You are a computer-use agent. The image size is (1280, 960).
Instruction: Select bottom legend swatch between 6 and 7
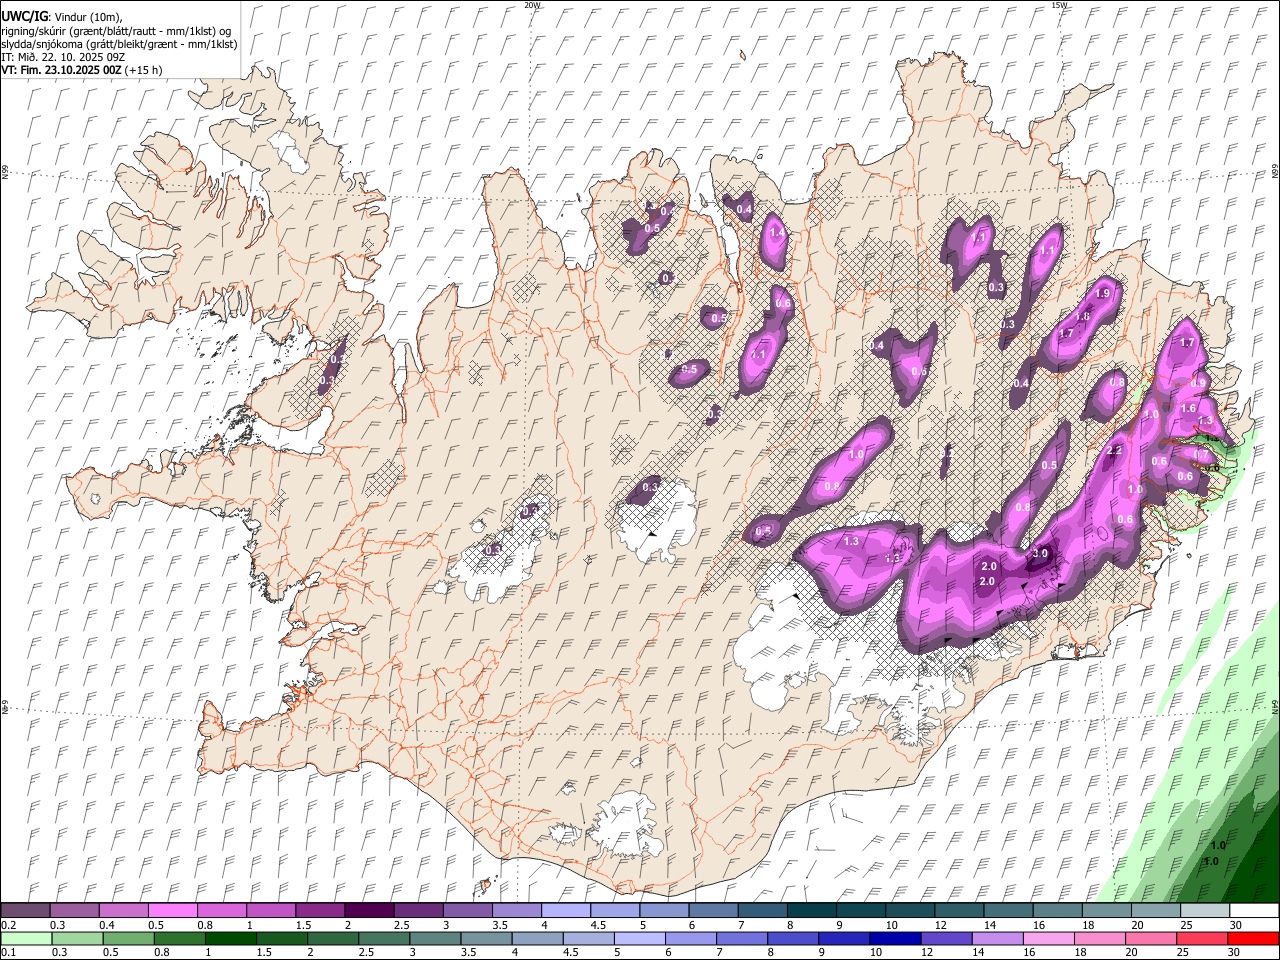click(x=691, y=938)
